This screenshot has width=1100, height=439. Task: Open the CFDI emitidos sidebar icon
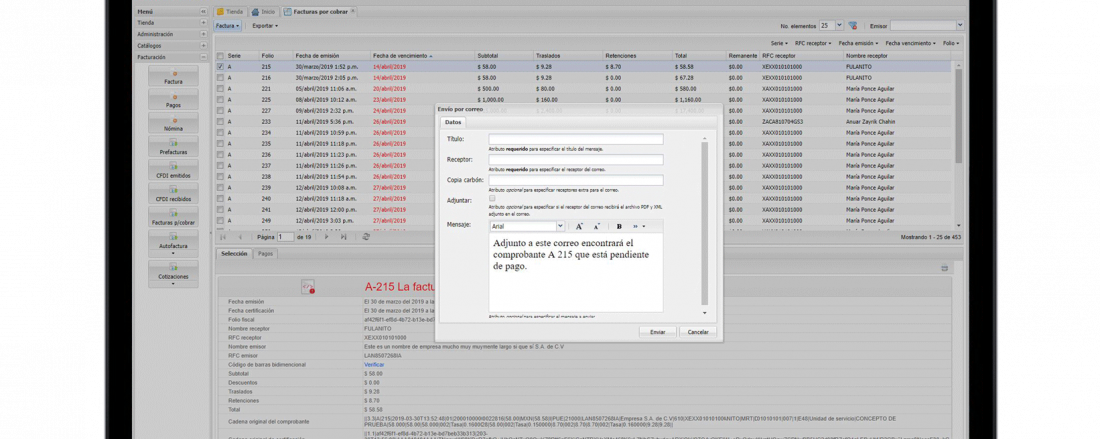(x=173, y=171)
